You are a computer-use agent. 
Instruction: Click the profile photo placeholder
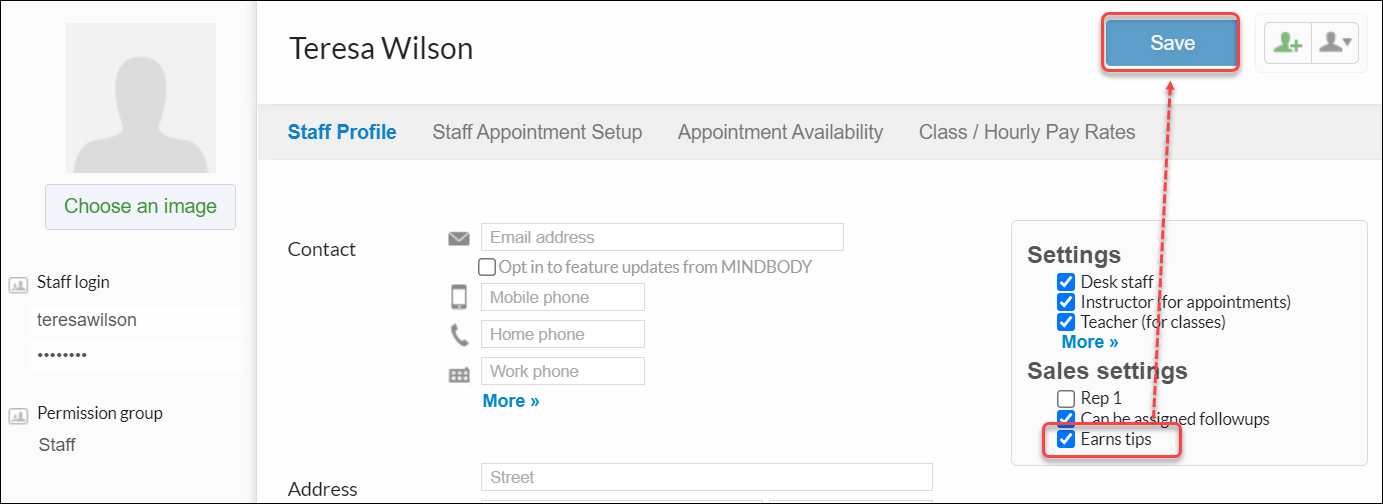(x=141, y=98)
